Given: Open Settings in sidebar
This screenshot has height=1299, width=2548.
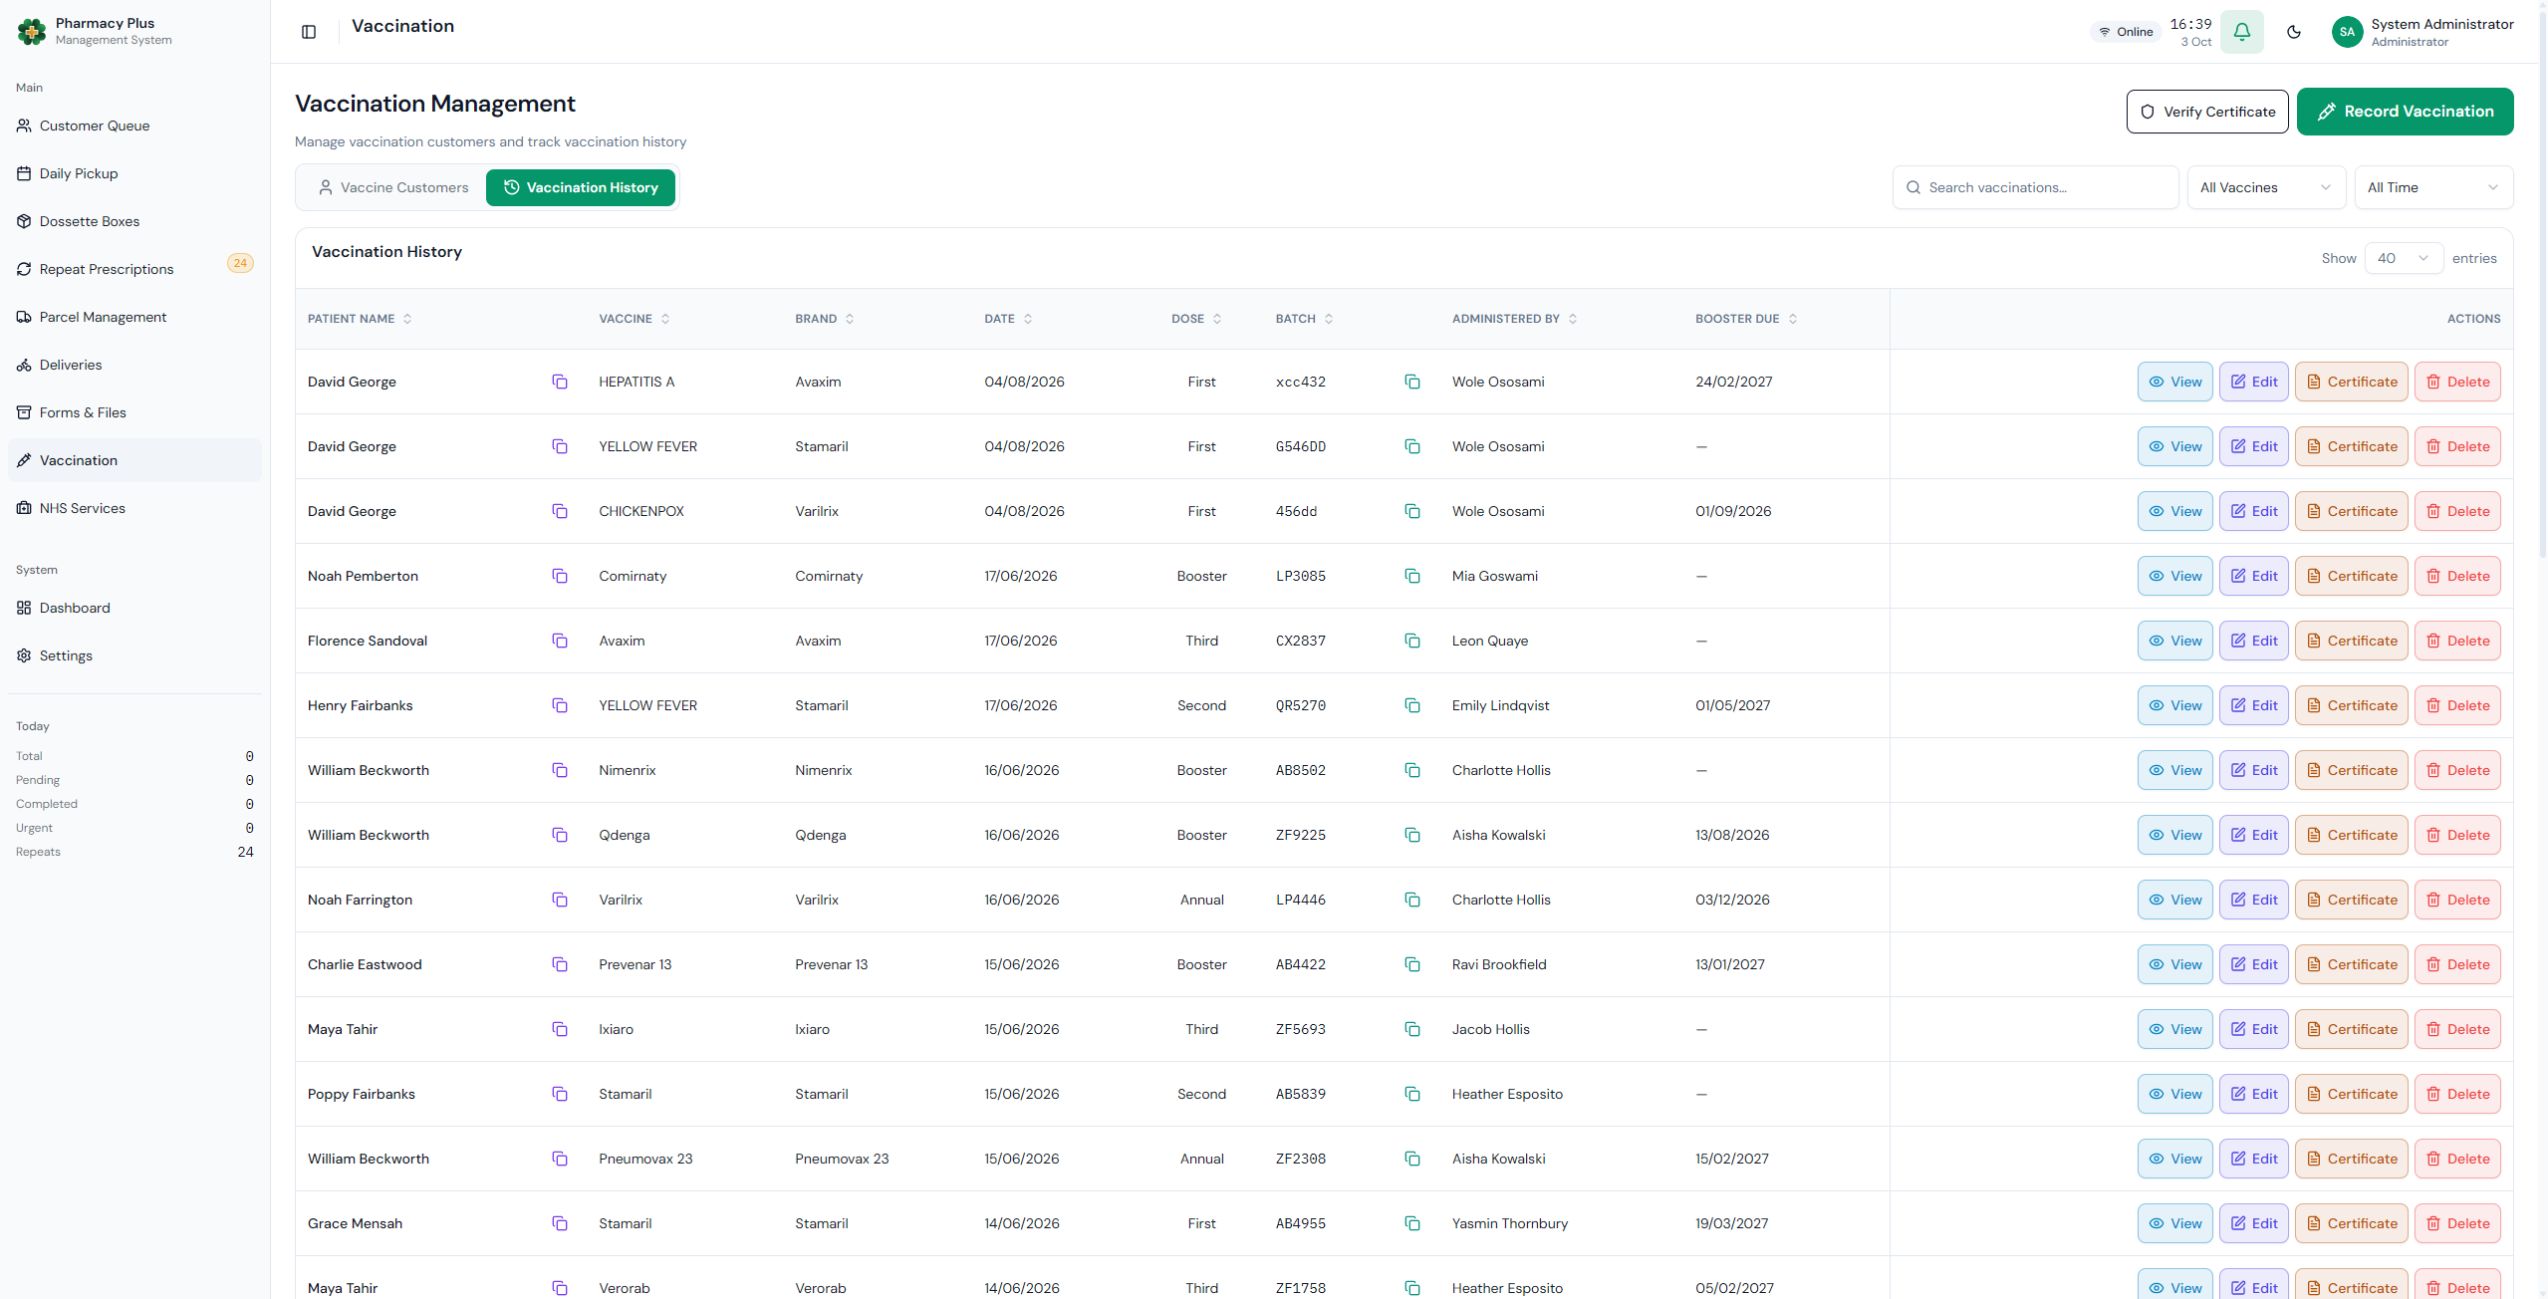Looking at the screenshot, I should [135, 656].
